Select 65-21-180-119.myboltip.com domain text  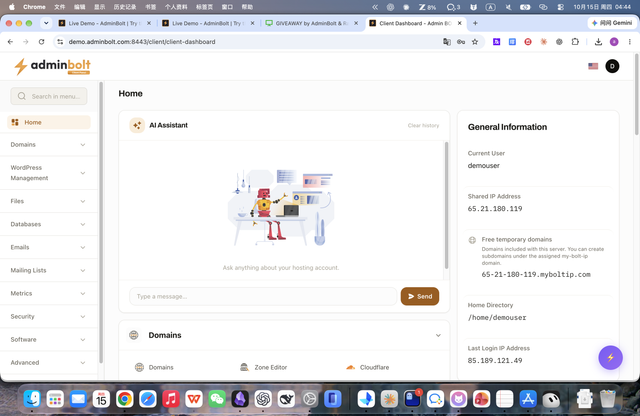(536, 274)
